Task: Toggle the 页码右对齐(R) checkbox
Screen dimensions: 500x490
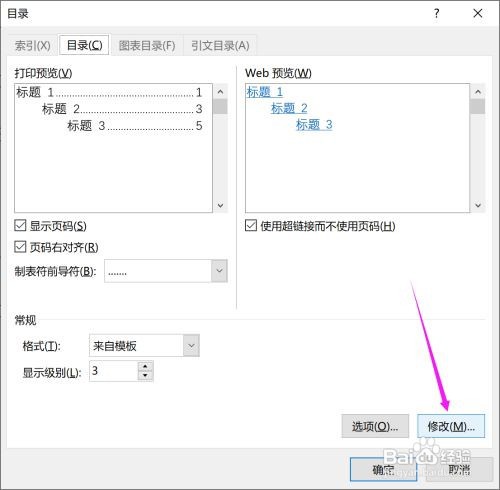Action: pyautogui.click(x=20, y=247)
